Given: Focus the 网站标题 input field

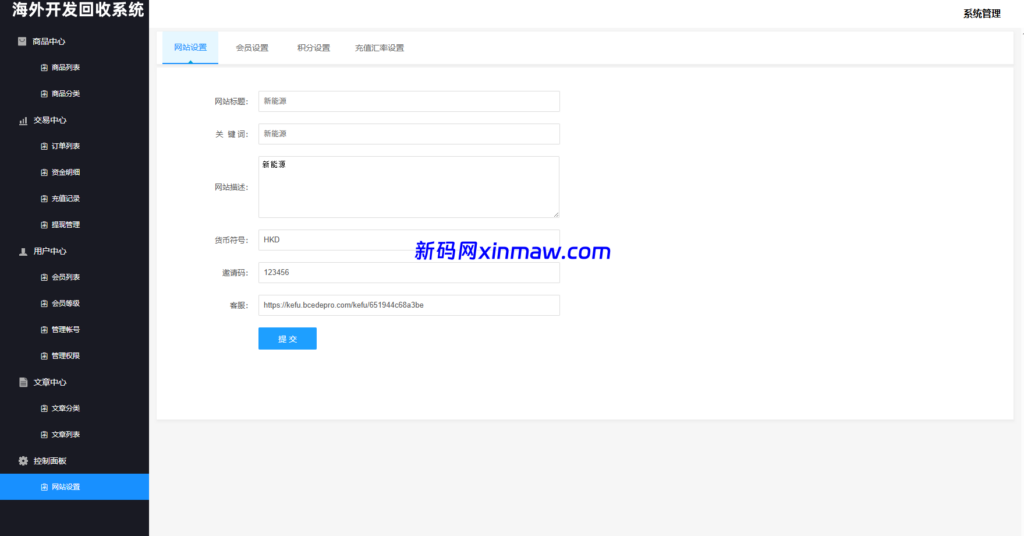Looking at the screenshot, I should [409, 101].
